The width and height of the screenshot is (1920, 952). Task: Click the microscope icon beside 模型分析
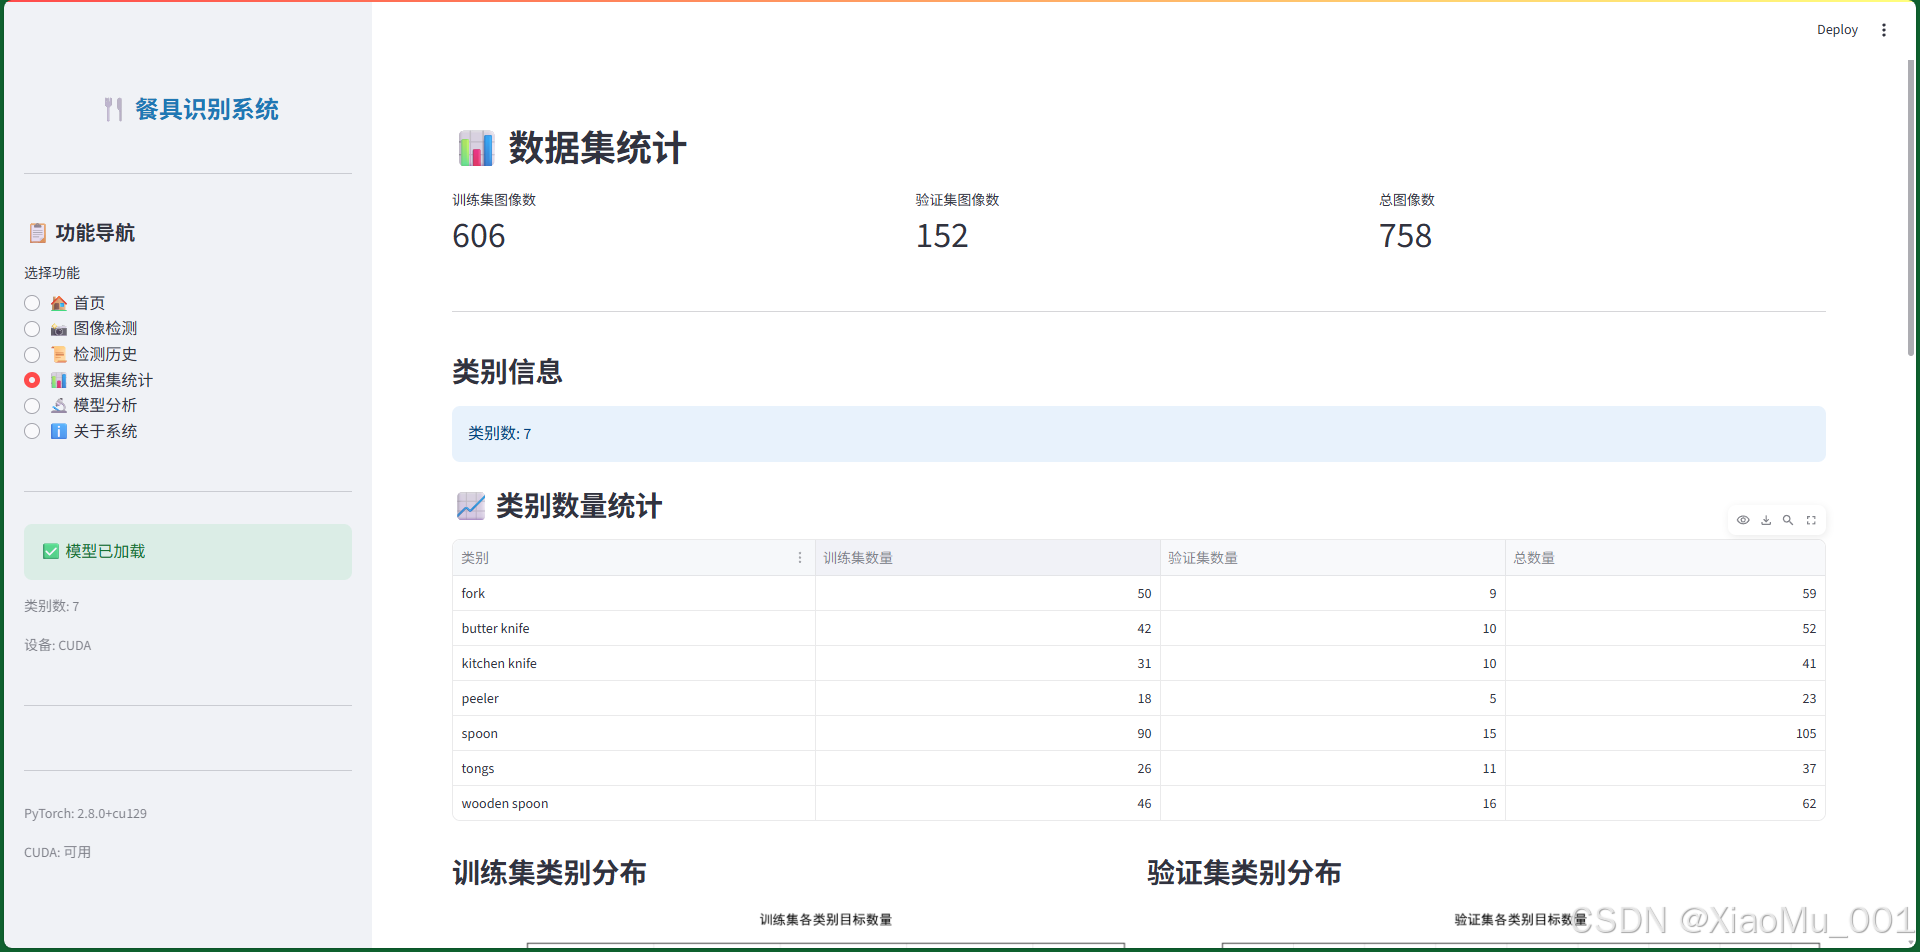[59, 406]
